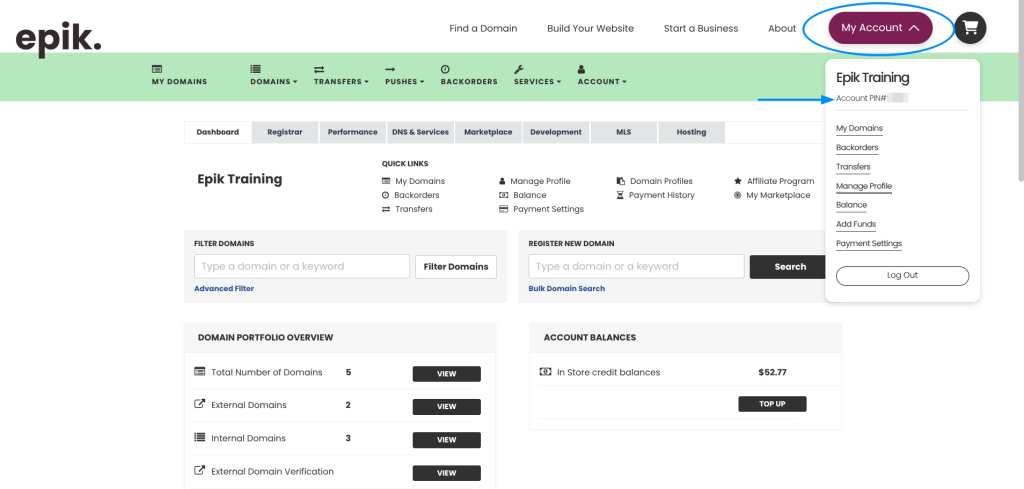Image resolution: width=1024 pixels, height=489 pixels.
Task: Click the $52.77 credit balance value
Action: (x=773, y=372)
